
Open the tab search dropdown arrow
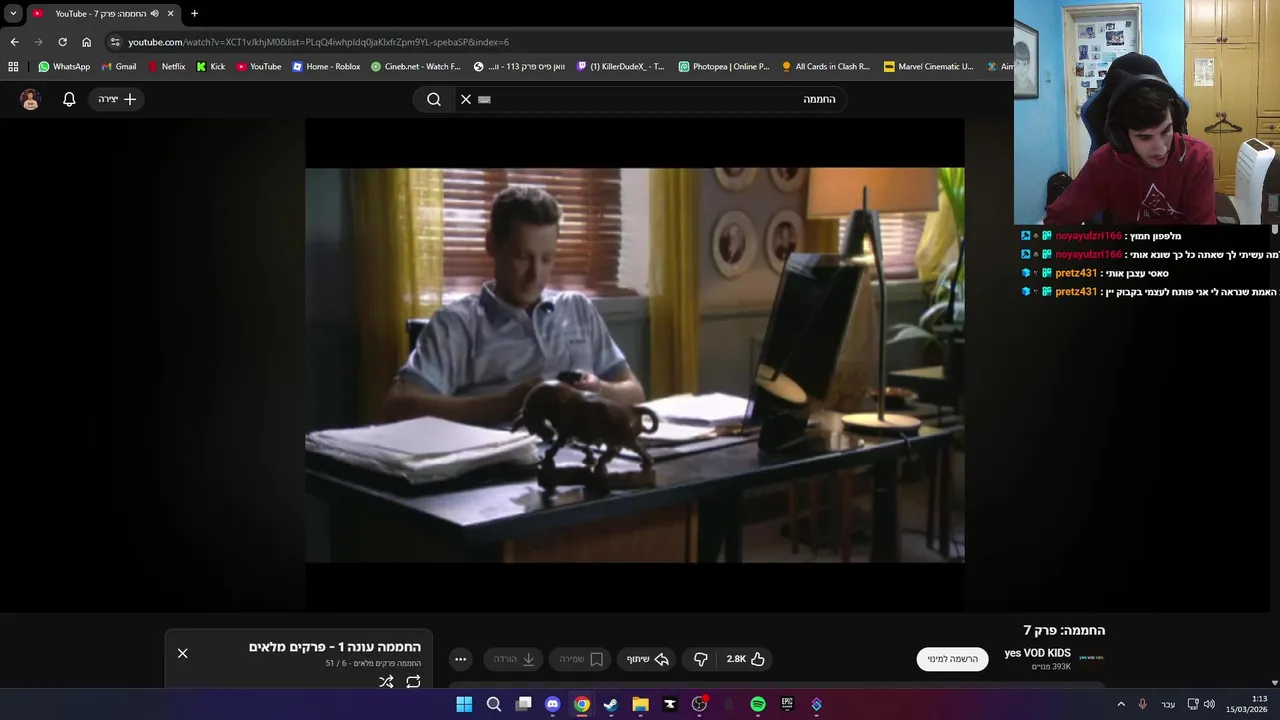click(x=13, y=13)
